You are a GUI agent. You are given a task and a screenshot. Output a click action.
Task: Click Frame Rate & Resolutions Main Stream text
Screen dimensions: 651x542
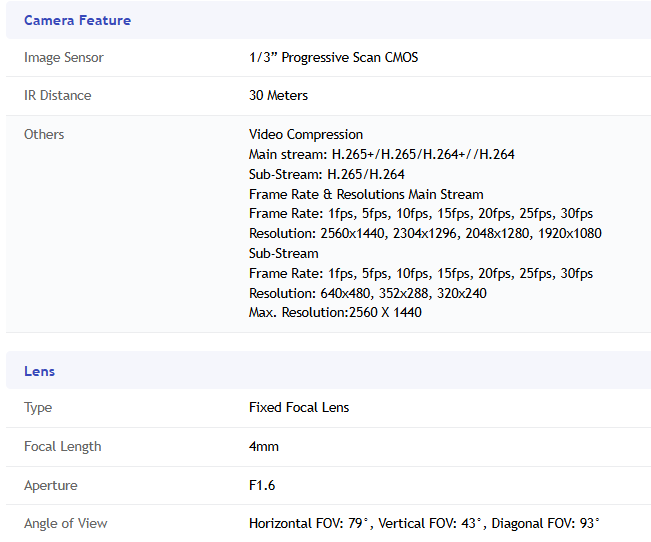click(x=366, y=194)
